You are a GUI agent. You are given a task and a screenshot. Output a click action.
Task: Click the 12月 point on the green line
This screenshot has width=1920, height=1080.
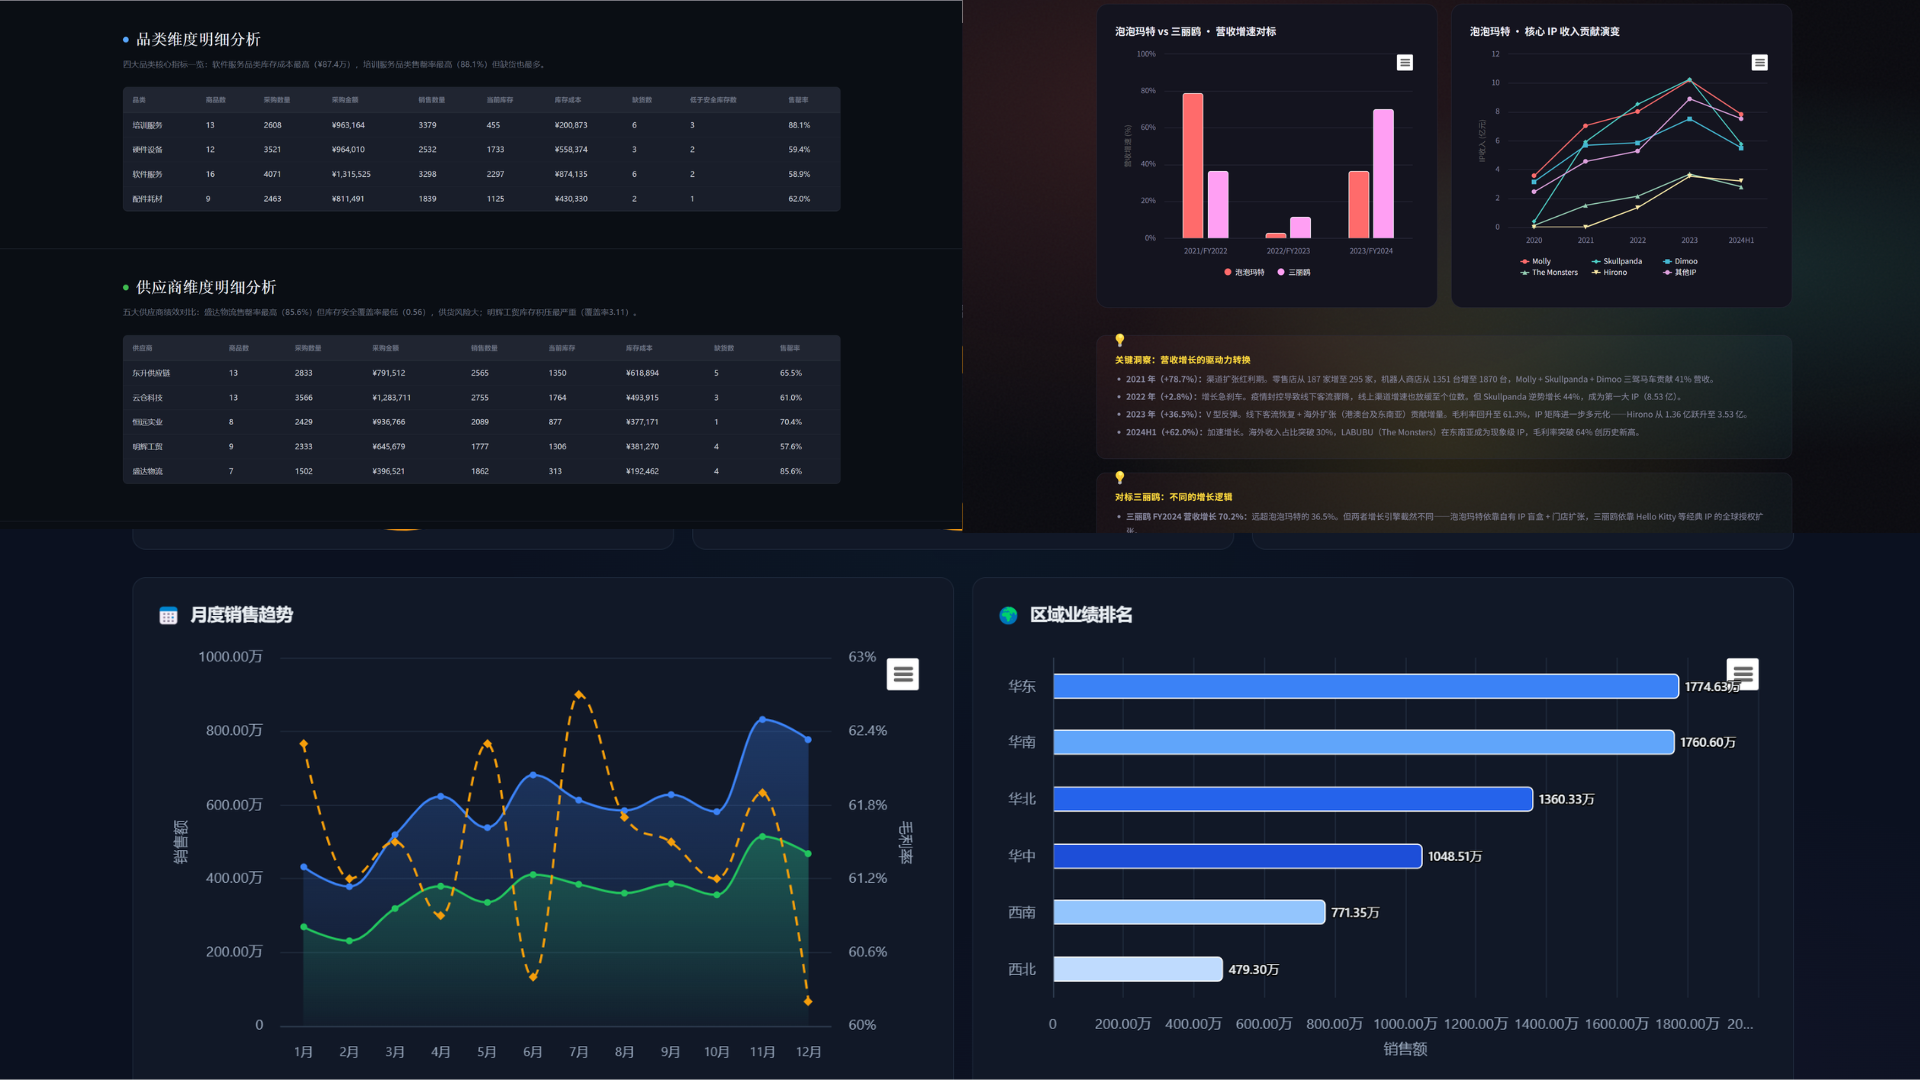click(x=808, y=854)
